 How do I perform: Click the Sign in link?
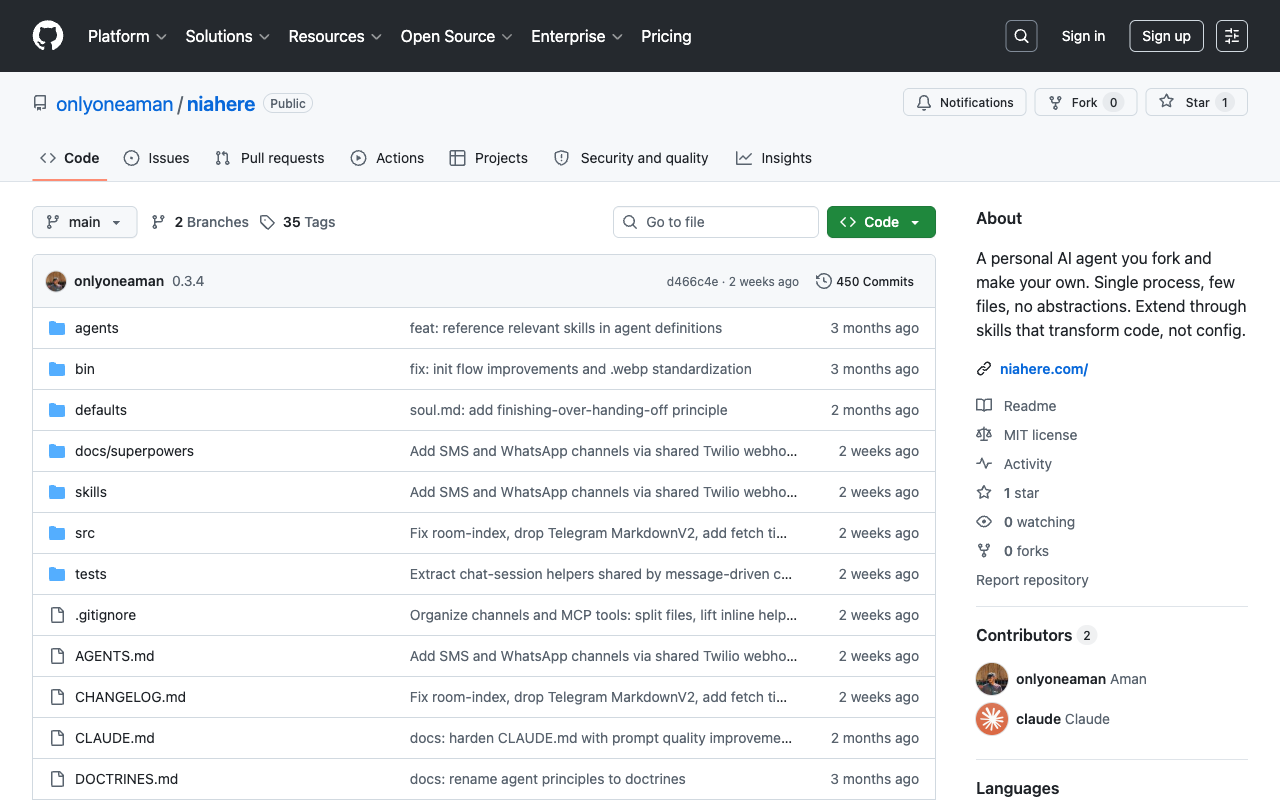pos(1083,36)
